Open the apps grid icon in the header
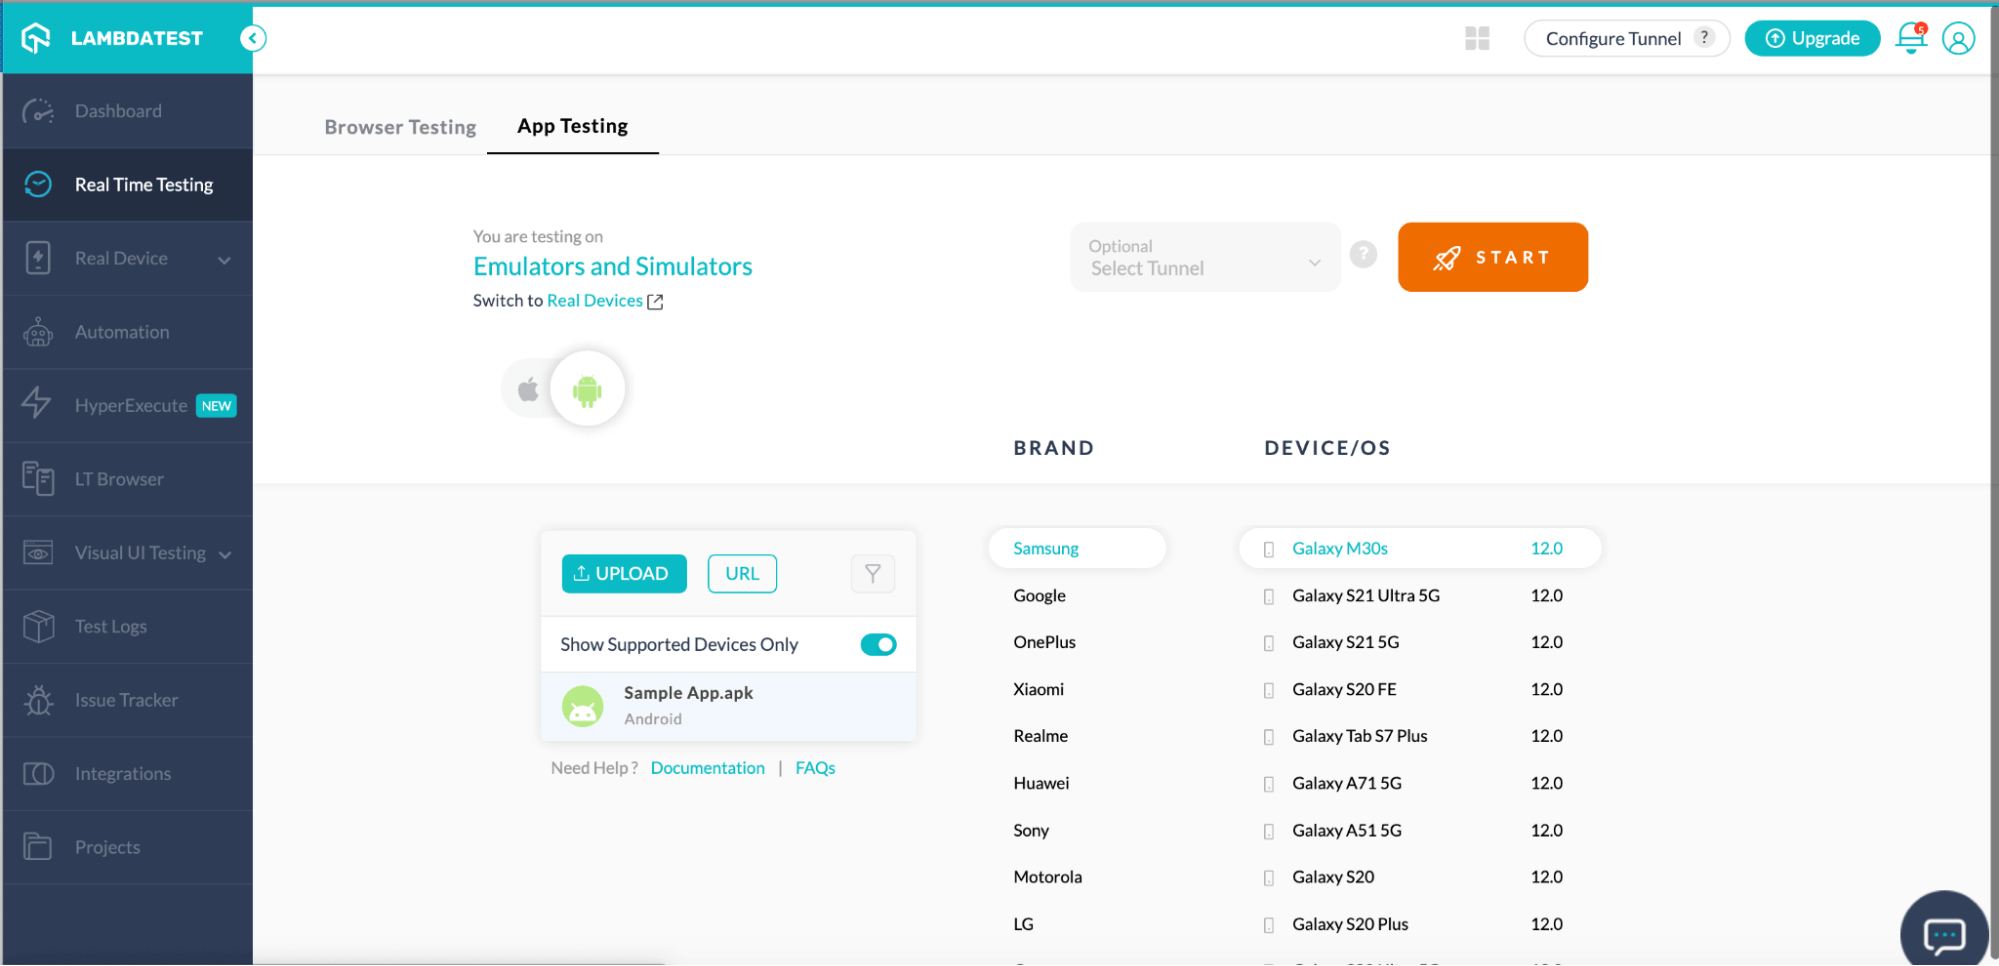 pos(1476,38)
